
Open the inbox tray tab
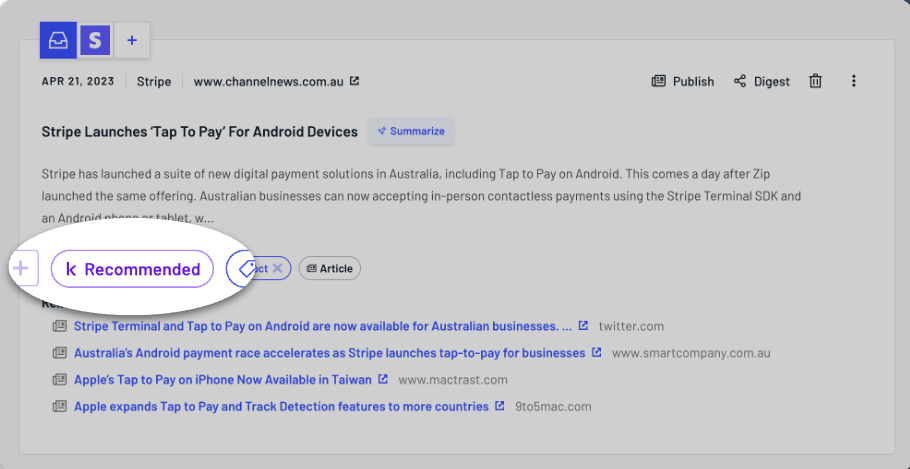pyautogui.click(x=58, y=41)
